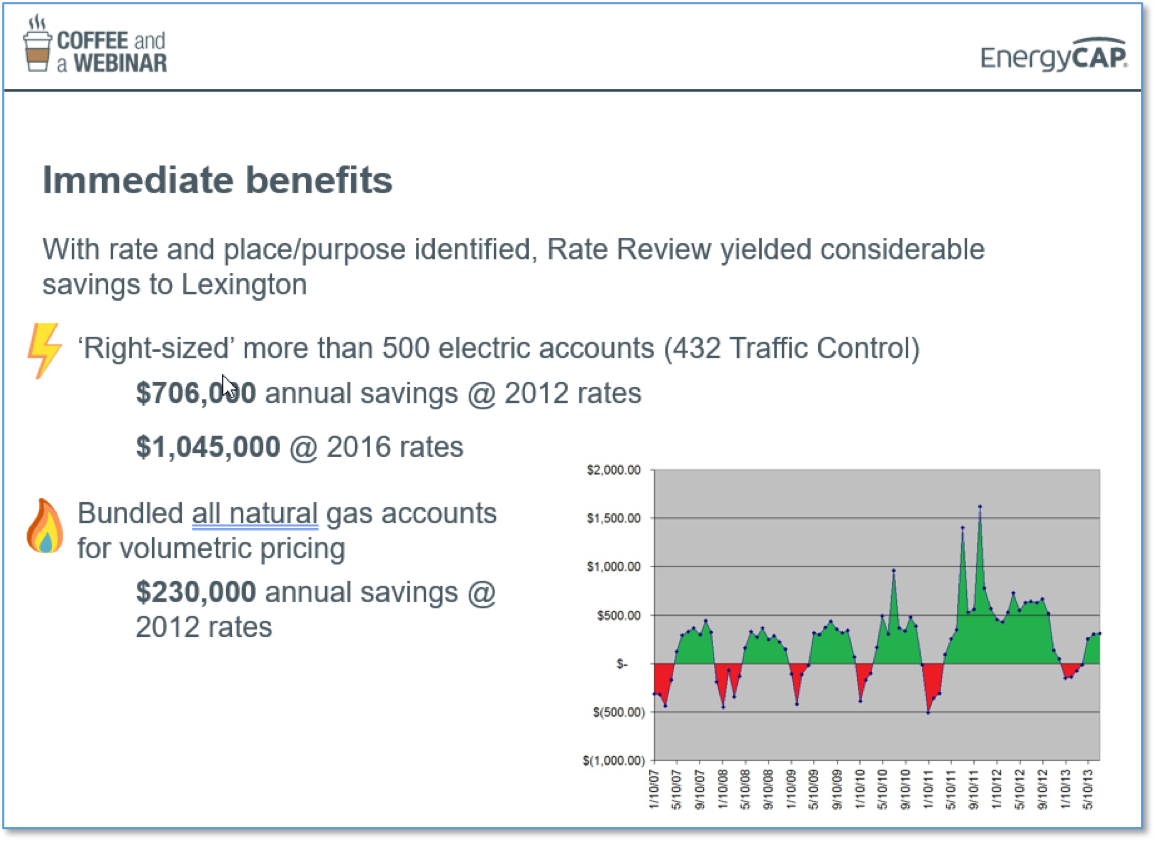Click the word 'Lexington' in the subtitle
The width and height of the screenshot is (1154, 841).
point(243,284)
